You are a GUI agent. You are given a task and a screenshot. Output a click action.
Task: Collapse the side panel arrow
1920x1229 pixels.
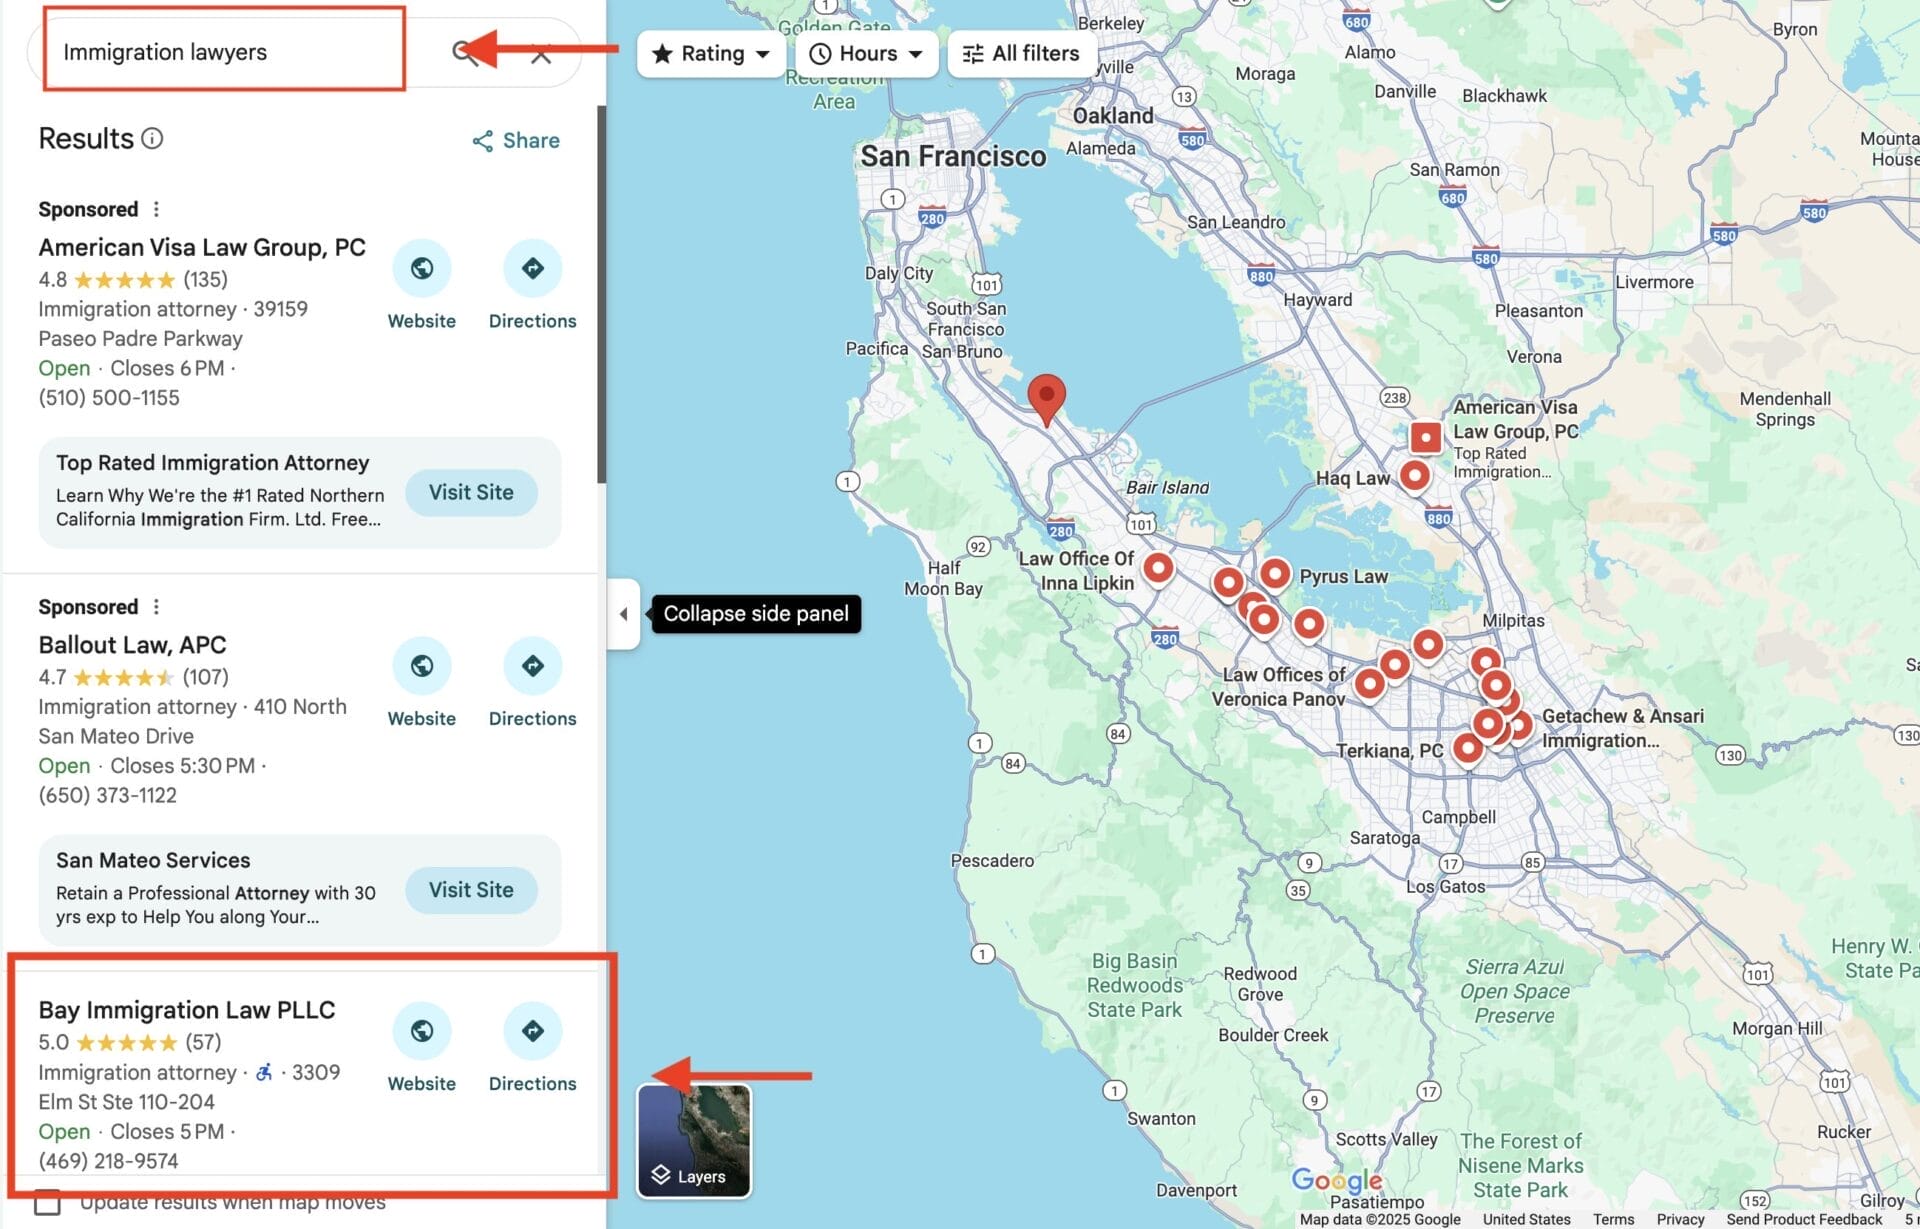(623, 614)
